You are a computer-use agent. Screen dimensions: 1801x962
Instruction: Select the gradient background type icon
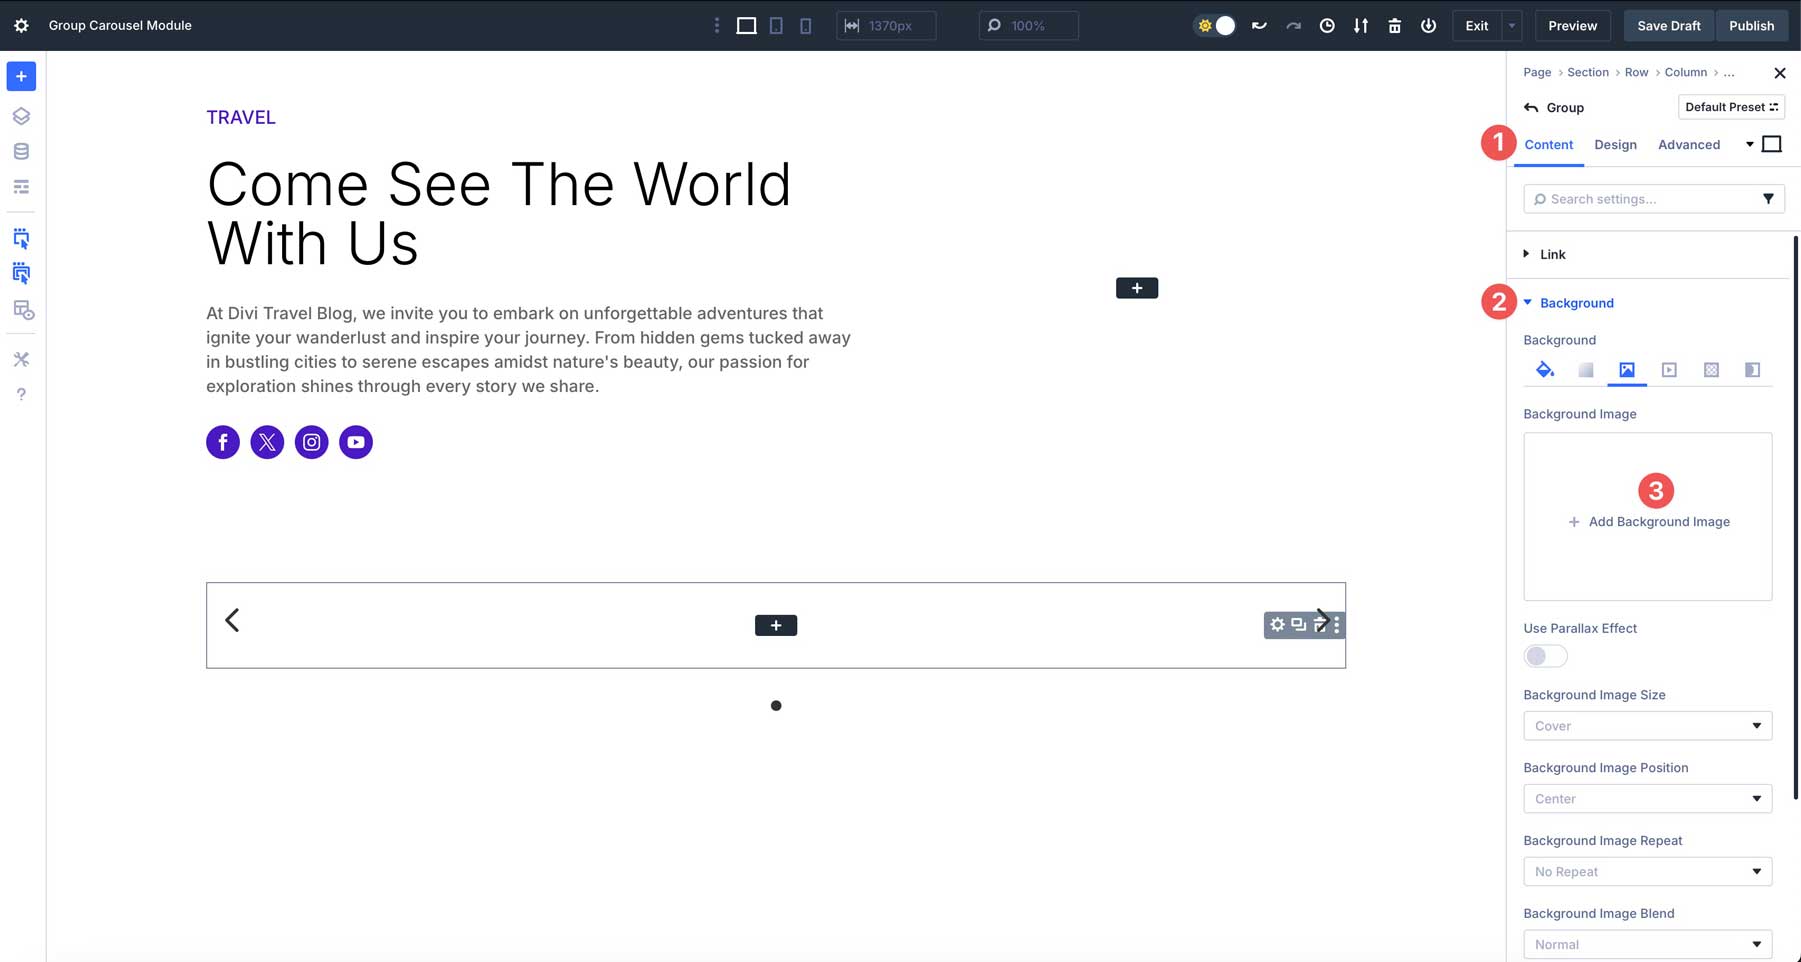1586,370
